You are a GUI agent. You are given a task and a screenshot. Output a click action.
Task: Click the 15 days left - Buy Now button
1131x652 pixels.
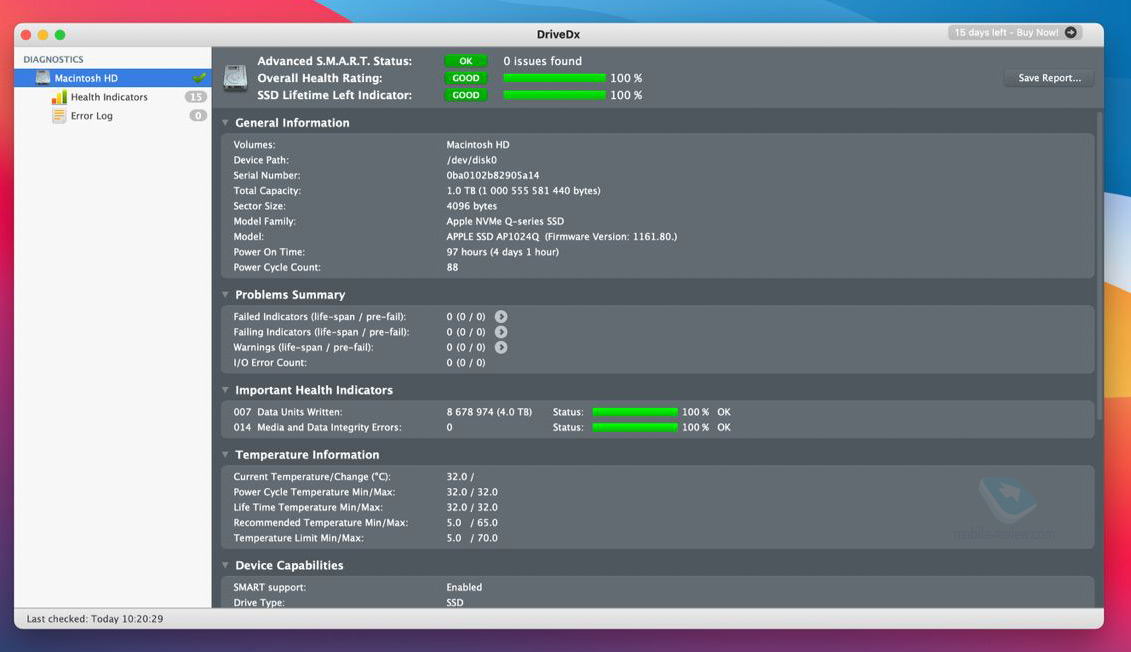pyautogui.click(x=1014, y=32)
